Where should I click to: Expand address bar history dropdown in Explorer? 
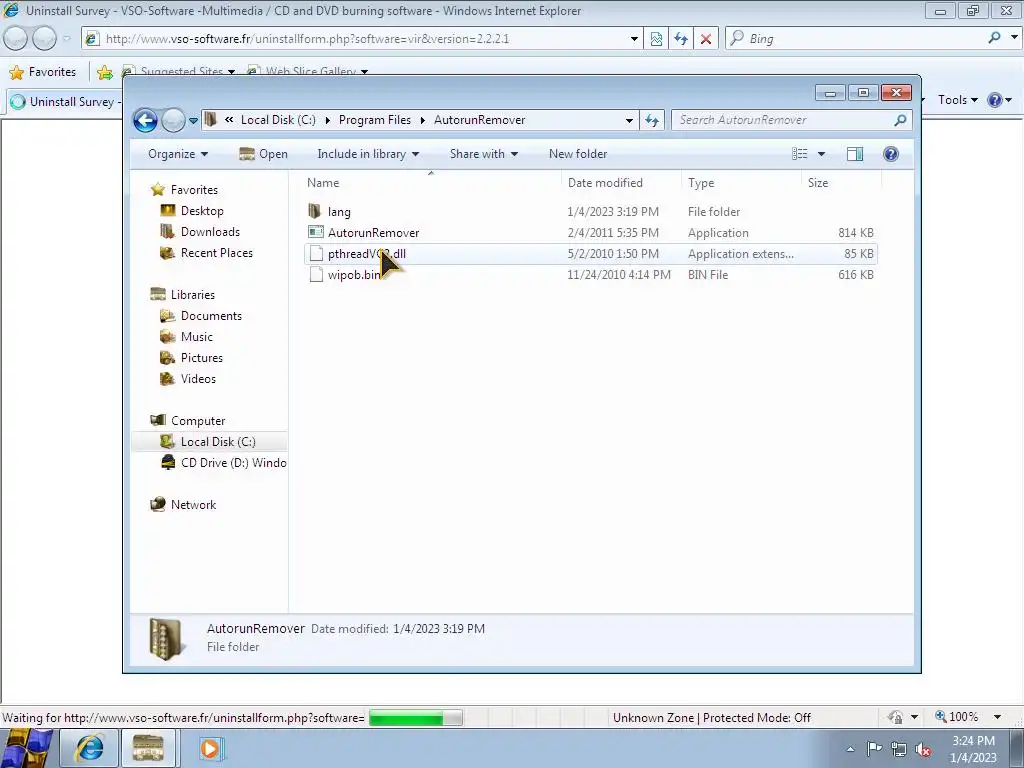(x=629, y=121)
